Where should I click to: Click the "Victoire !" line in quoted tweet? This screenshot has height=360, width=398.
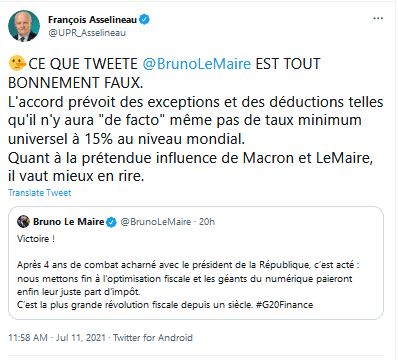36,239
